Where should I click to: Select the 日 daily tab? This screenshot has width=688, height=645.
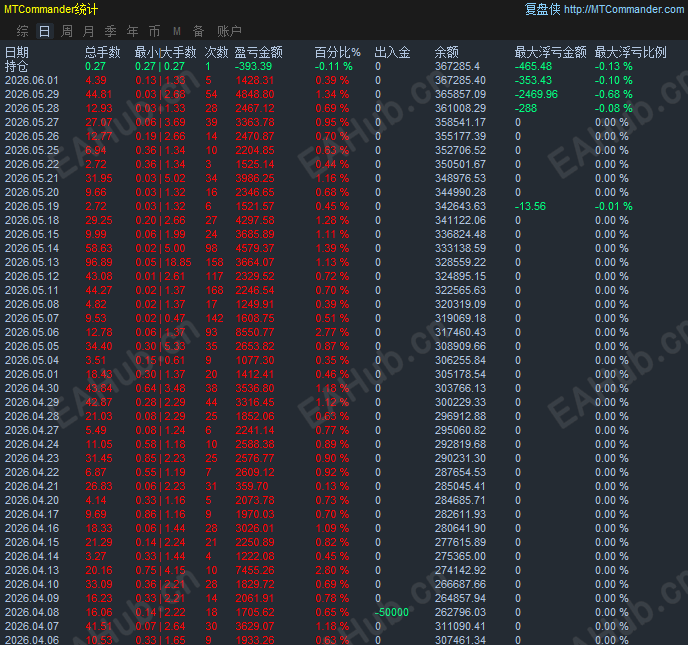click(44, 31)
